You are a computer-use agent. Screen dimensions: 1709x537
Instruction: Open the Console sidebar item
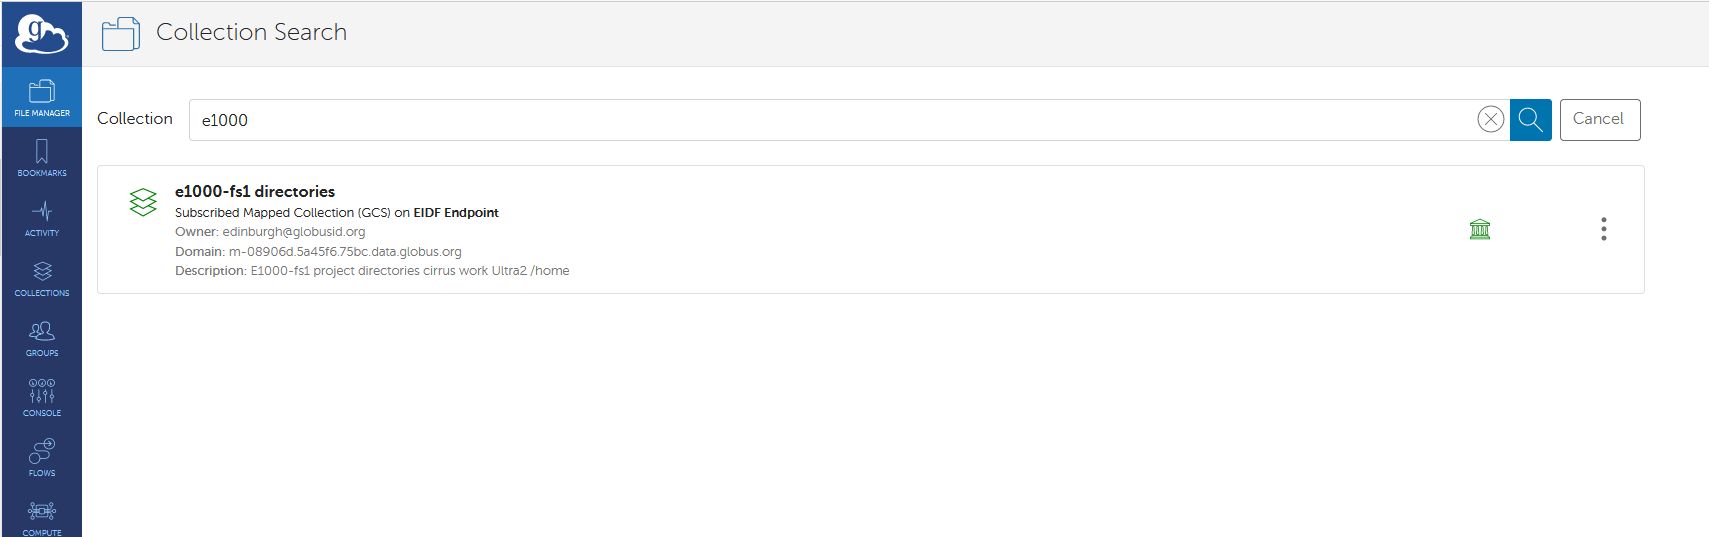pyautogui.click(x=42, y=398)
